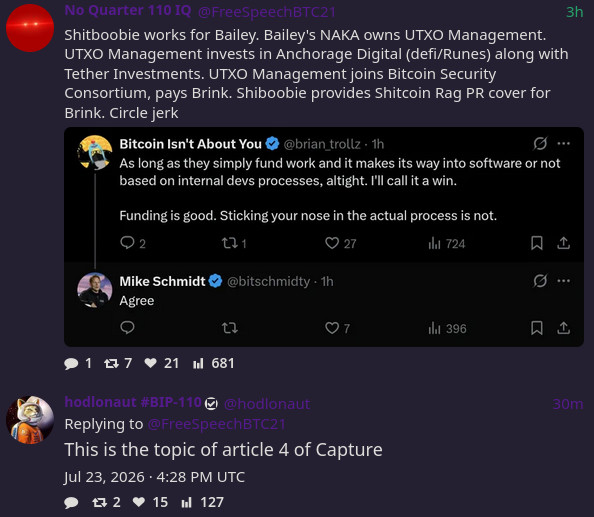This screenshot has height=517, width=594.
Task: Open the @hodlonaut profile handle
Action: 267,404
